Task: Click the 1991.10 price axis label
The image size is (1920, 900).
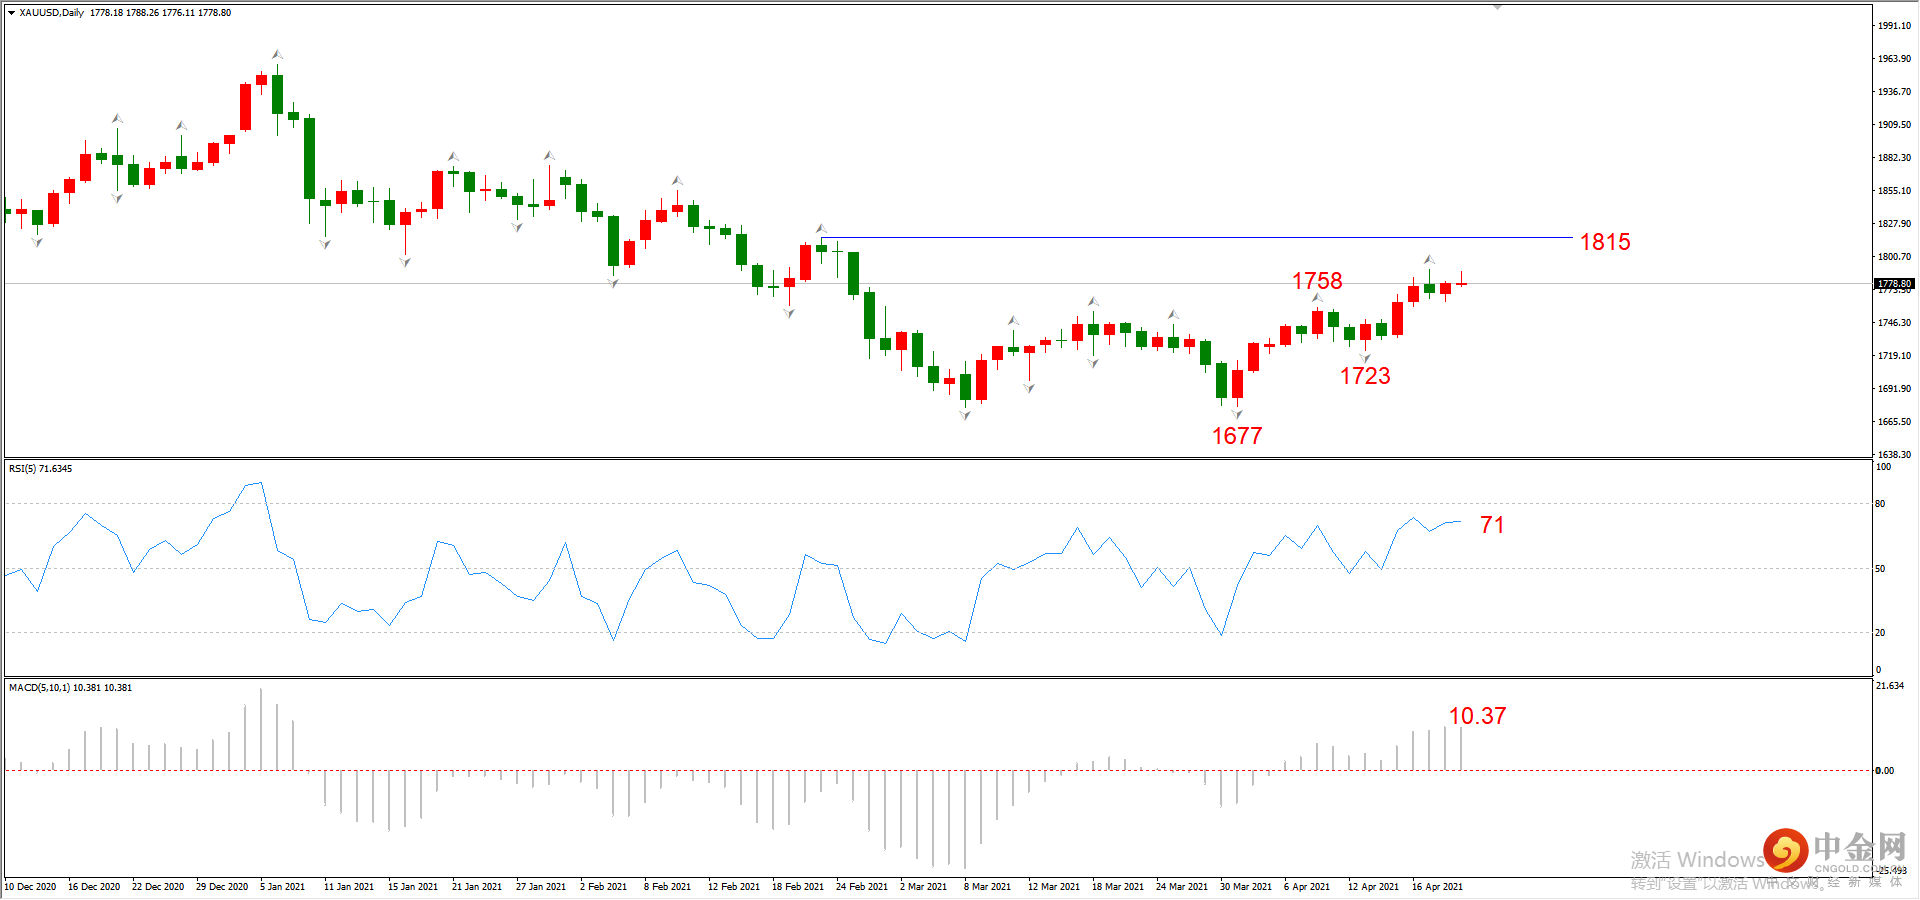Action: (x=1894, y=26)
